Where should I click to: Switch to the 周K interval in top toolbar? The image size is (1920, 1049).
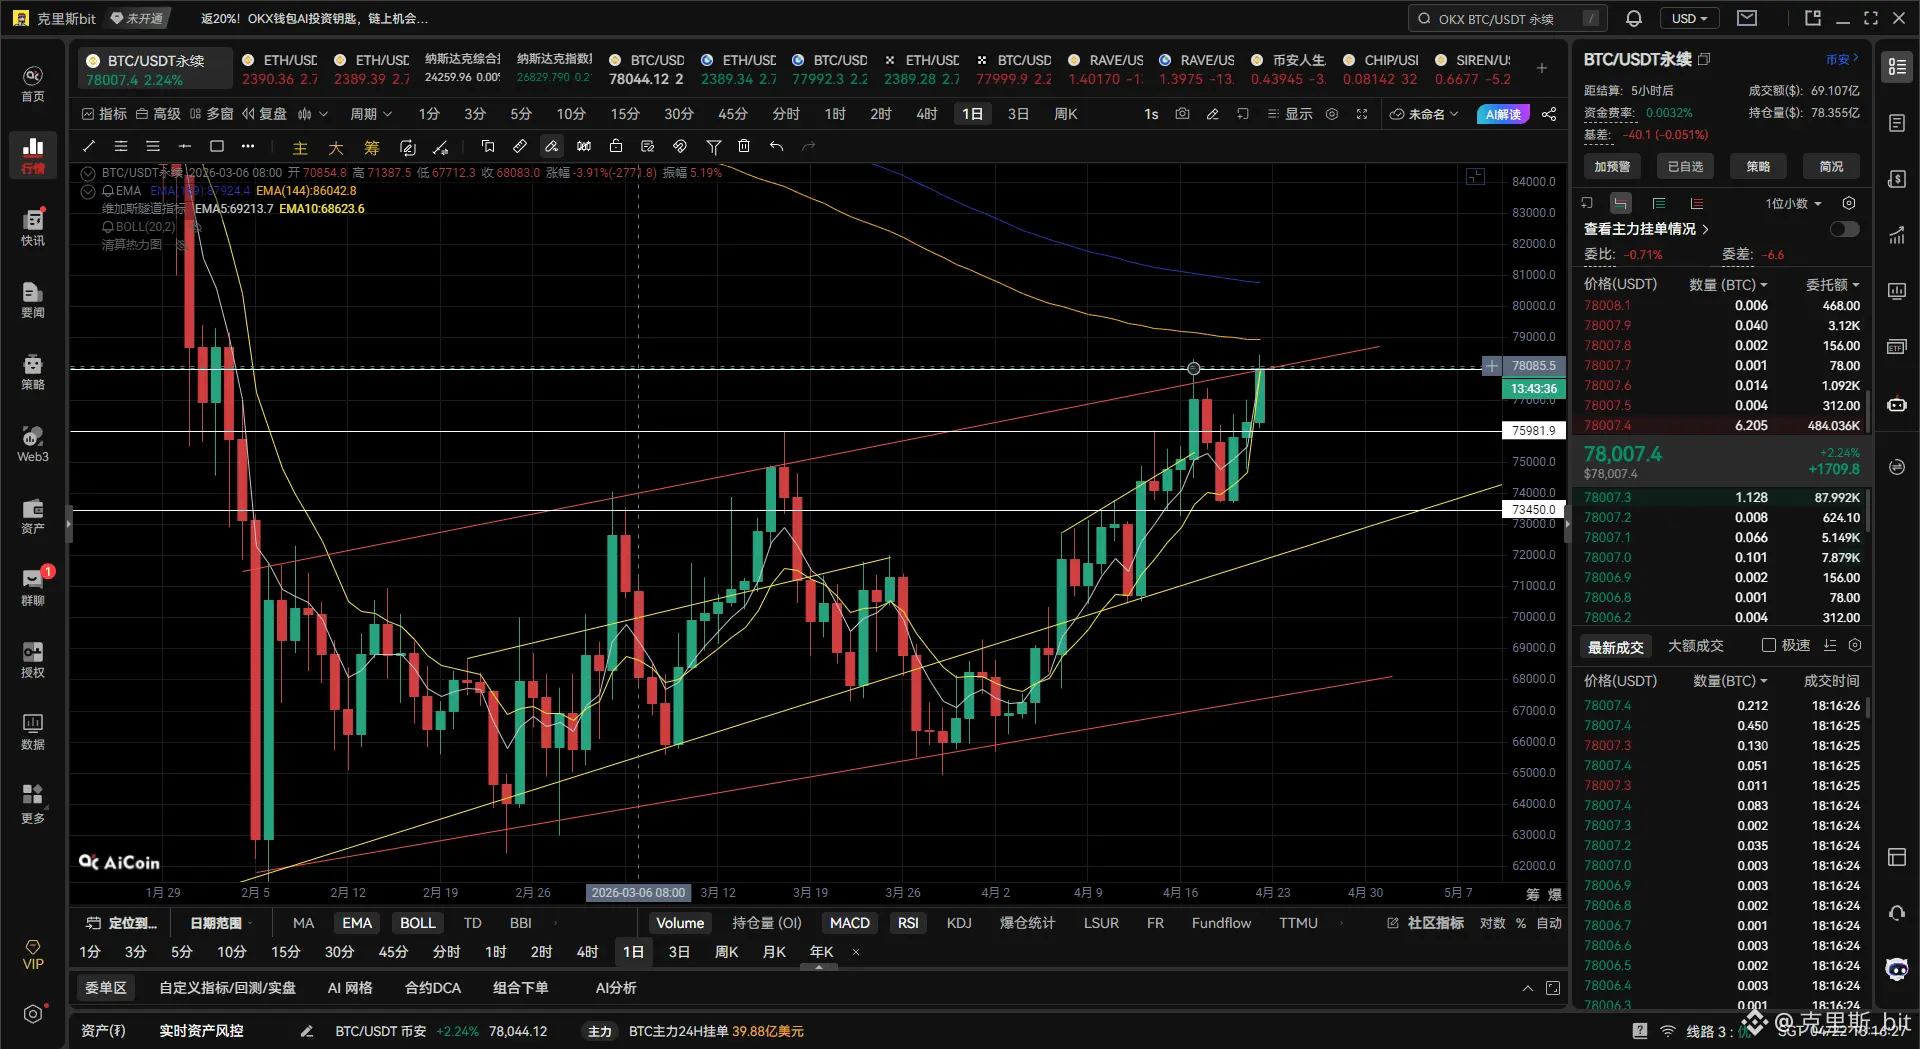coord(1066,114)
